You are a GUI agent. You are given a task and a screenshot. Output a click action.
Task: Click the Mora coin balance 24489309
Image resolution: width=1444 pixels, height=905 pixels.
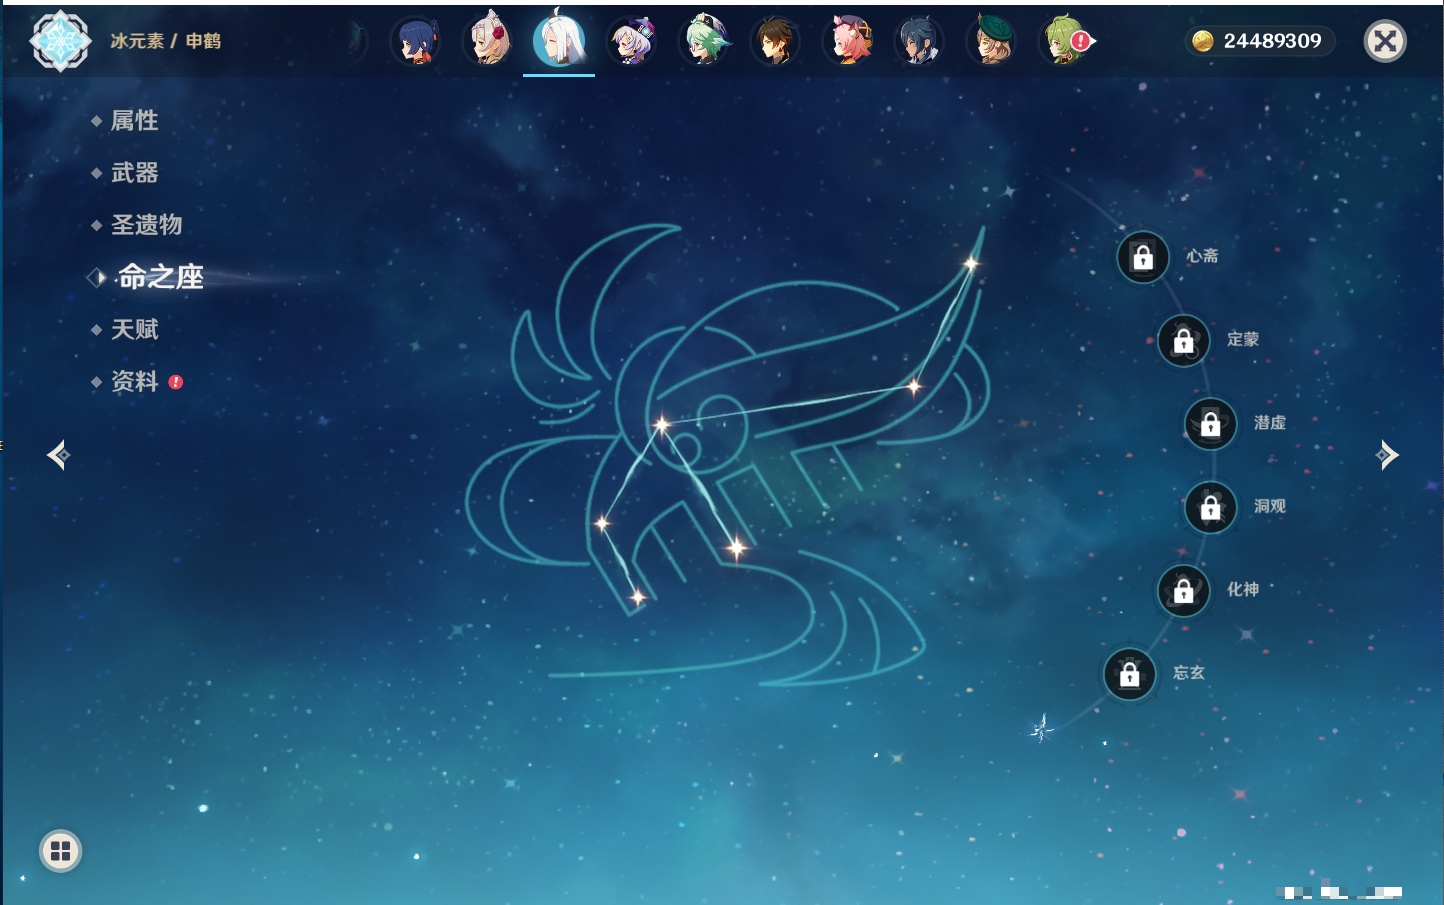pyautogui.click(x=1259, y=41)
